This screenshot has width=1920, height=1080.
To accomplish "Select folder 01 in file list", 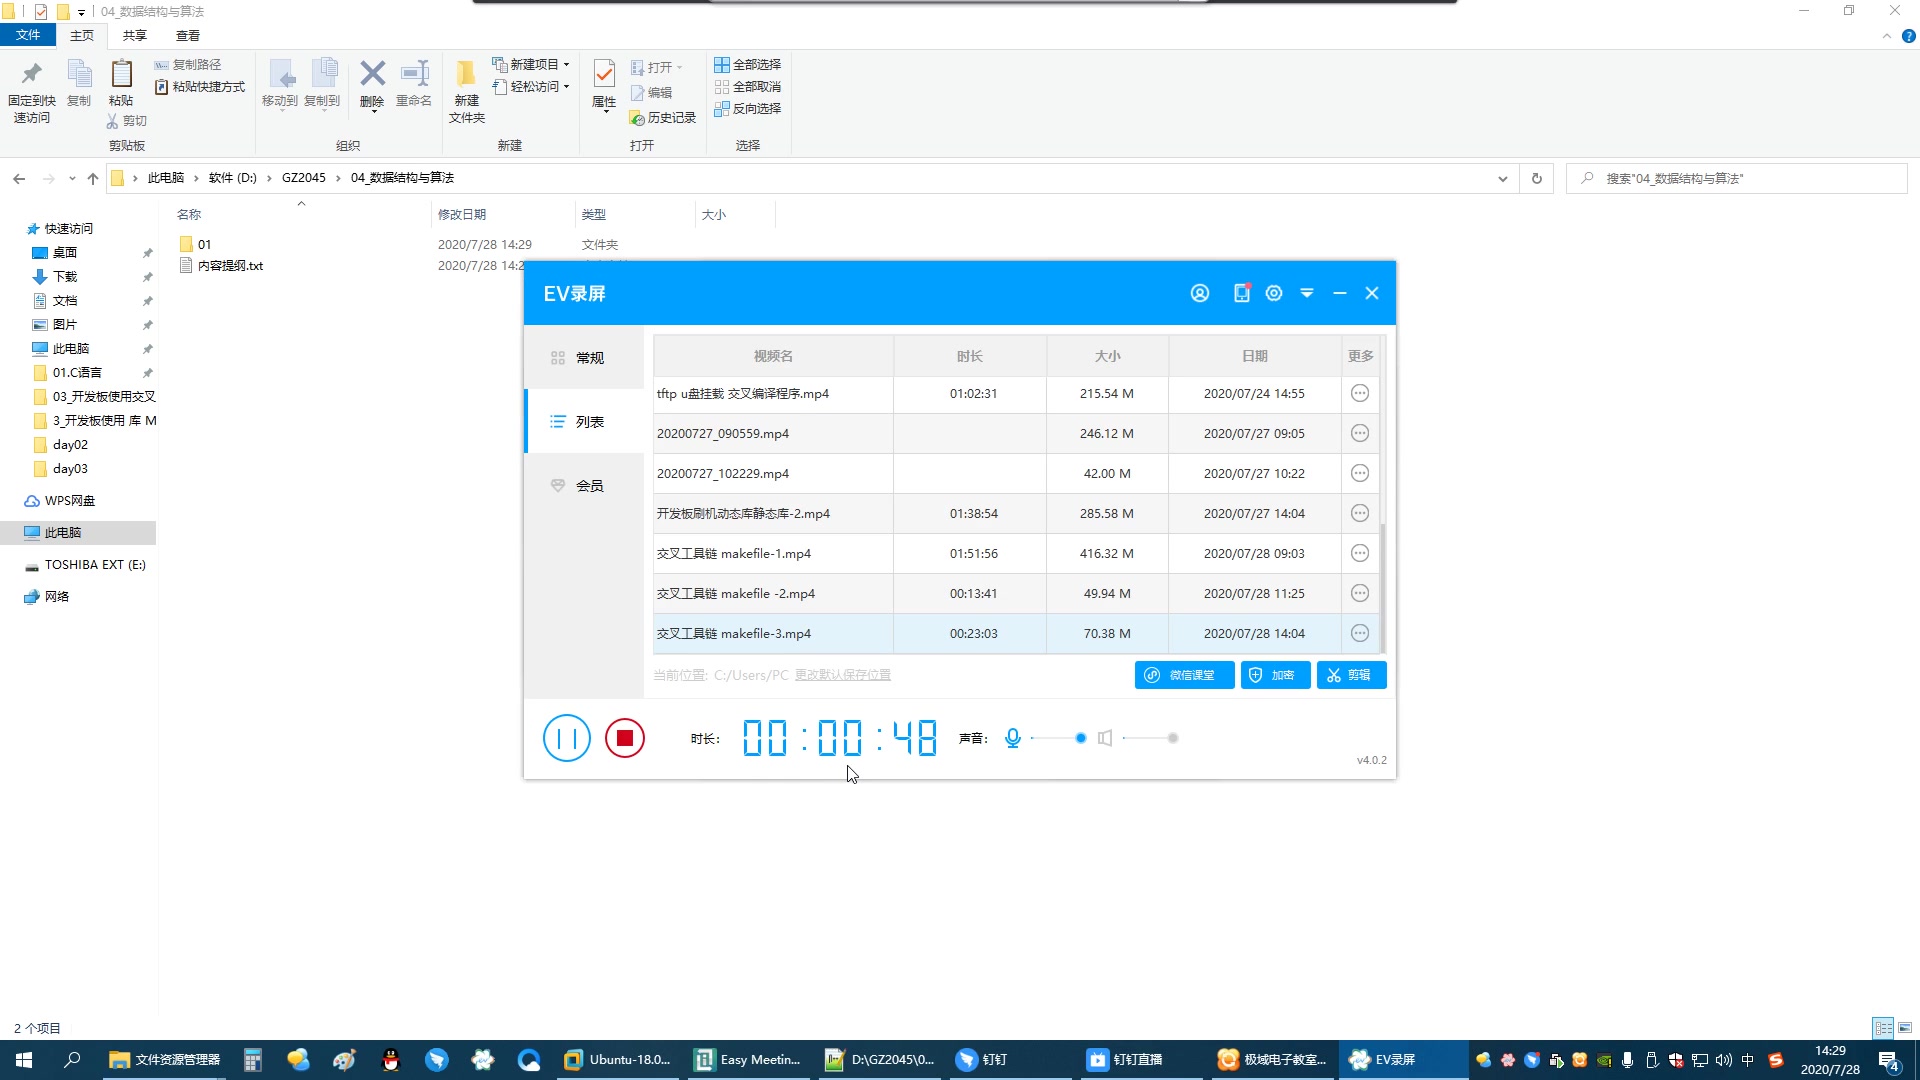I will [x=204, y=245].
